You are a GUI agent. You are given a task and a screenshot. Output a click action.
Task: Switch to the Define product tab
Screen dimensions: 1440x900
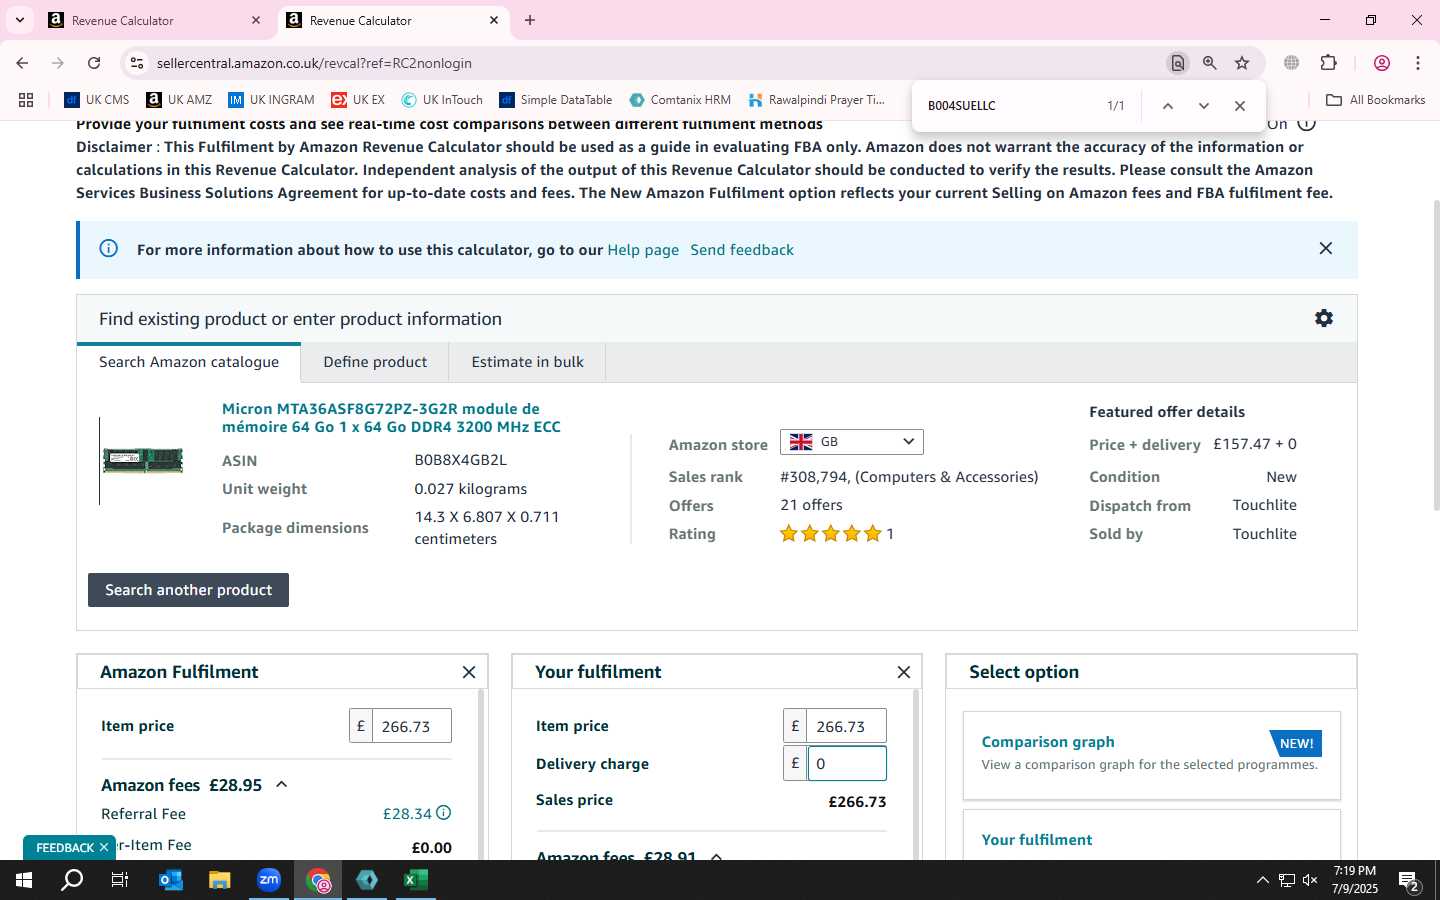[x=375, y=362]
